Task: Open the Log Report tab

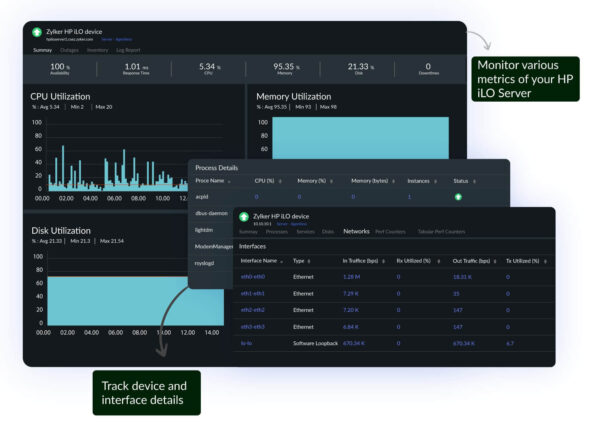Action: point(128,50)
